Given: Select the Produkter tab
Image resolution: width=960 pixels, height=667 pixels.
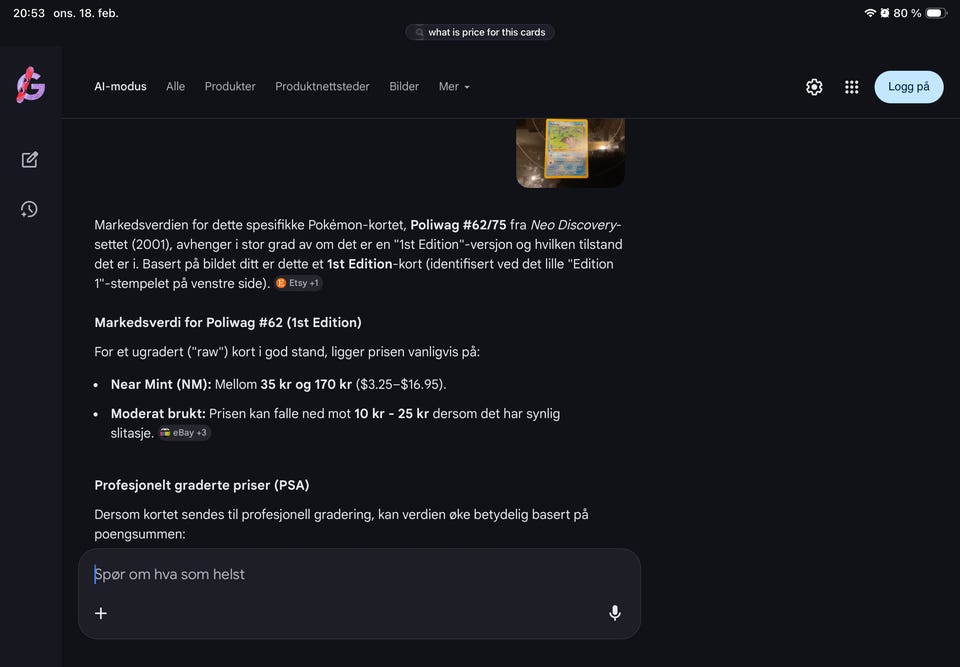Looking at the screenshot, I should coord(230,87).
